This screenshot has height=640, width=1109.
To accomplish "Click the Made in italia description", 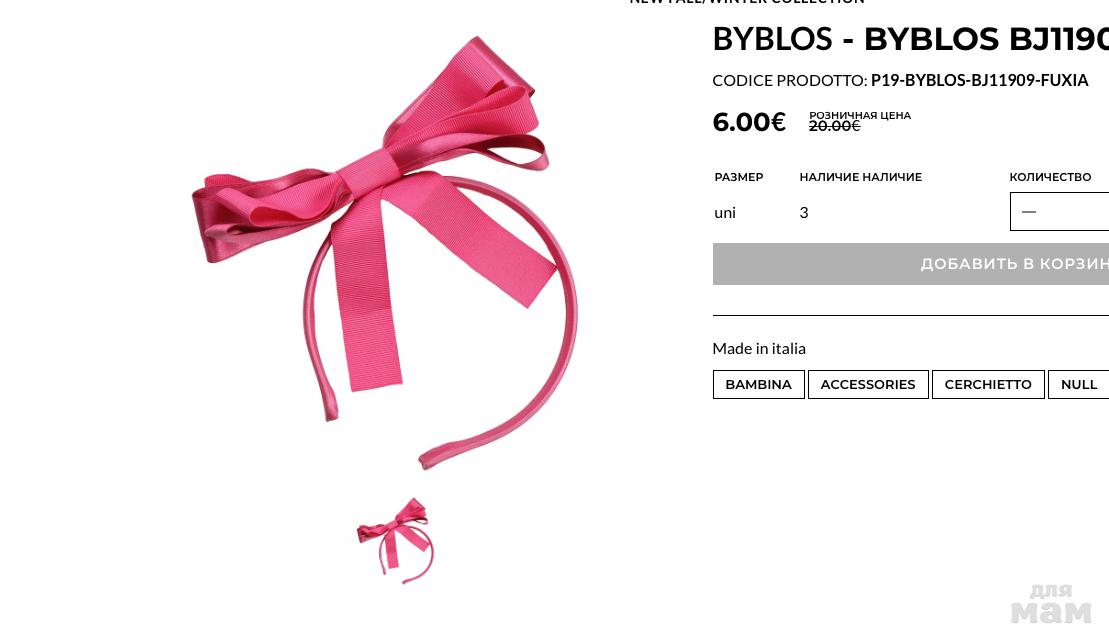I will pyautogui.click(x=759, y=349).
